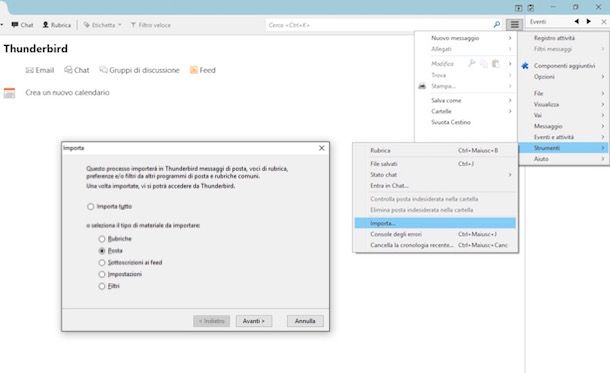Expand the Vai submenu
Image resolution: width=610 pixels, height=373 pixels.
click(564, 115)
